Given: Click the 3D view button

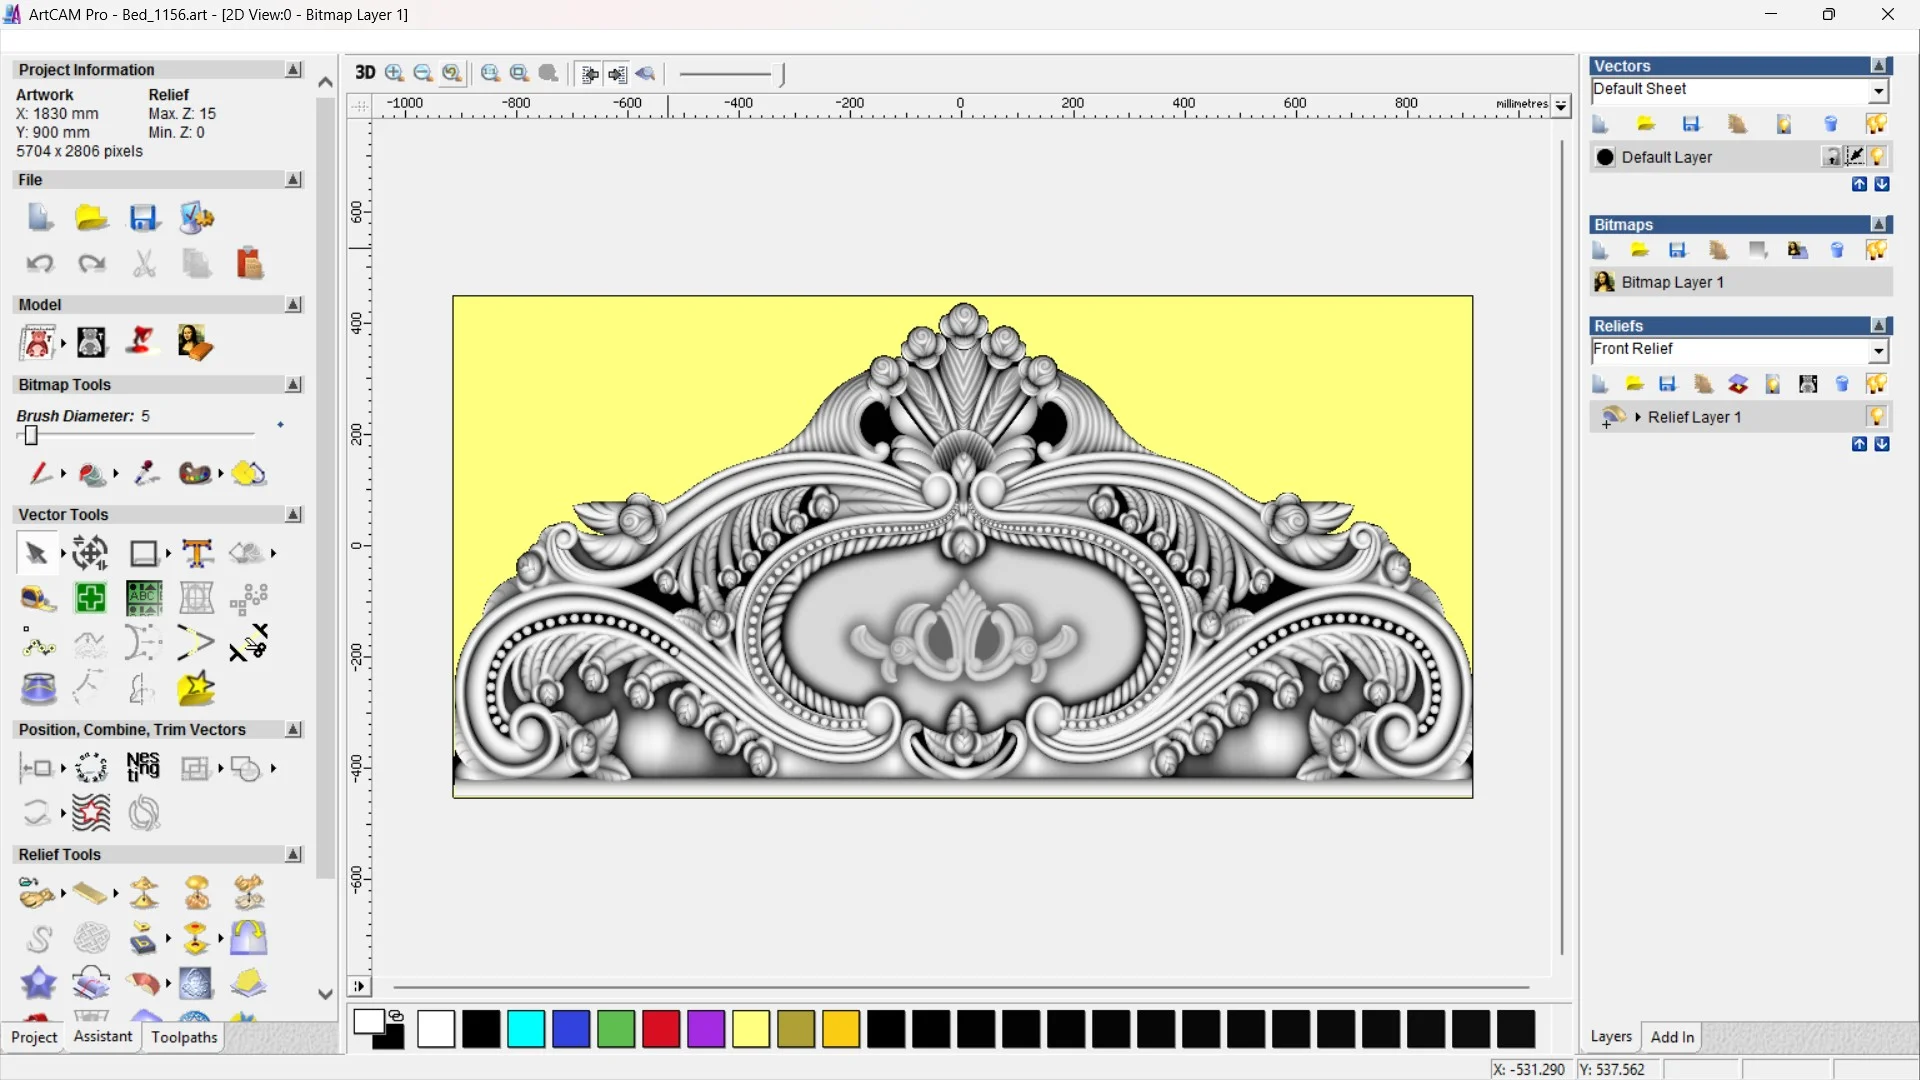Looking at the screenshot, I should pyautogui.click(x=365, y=73).
